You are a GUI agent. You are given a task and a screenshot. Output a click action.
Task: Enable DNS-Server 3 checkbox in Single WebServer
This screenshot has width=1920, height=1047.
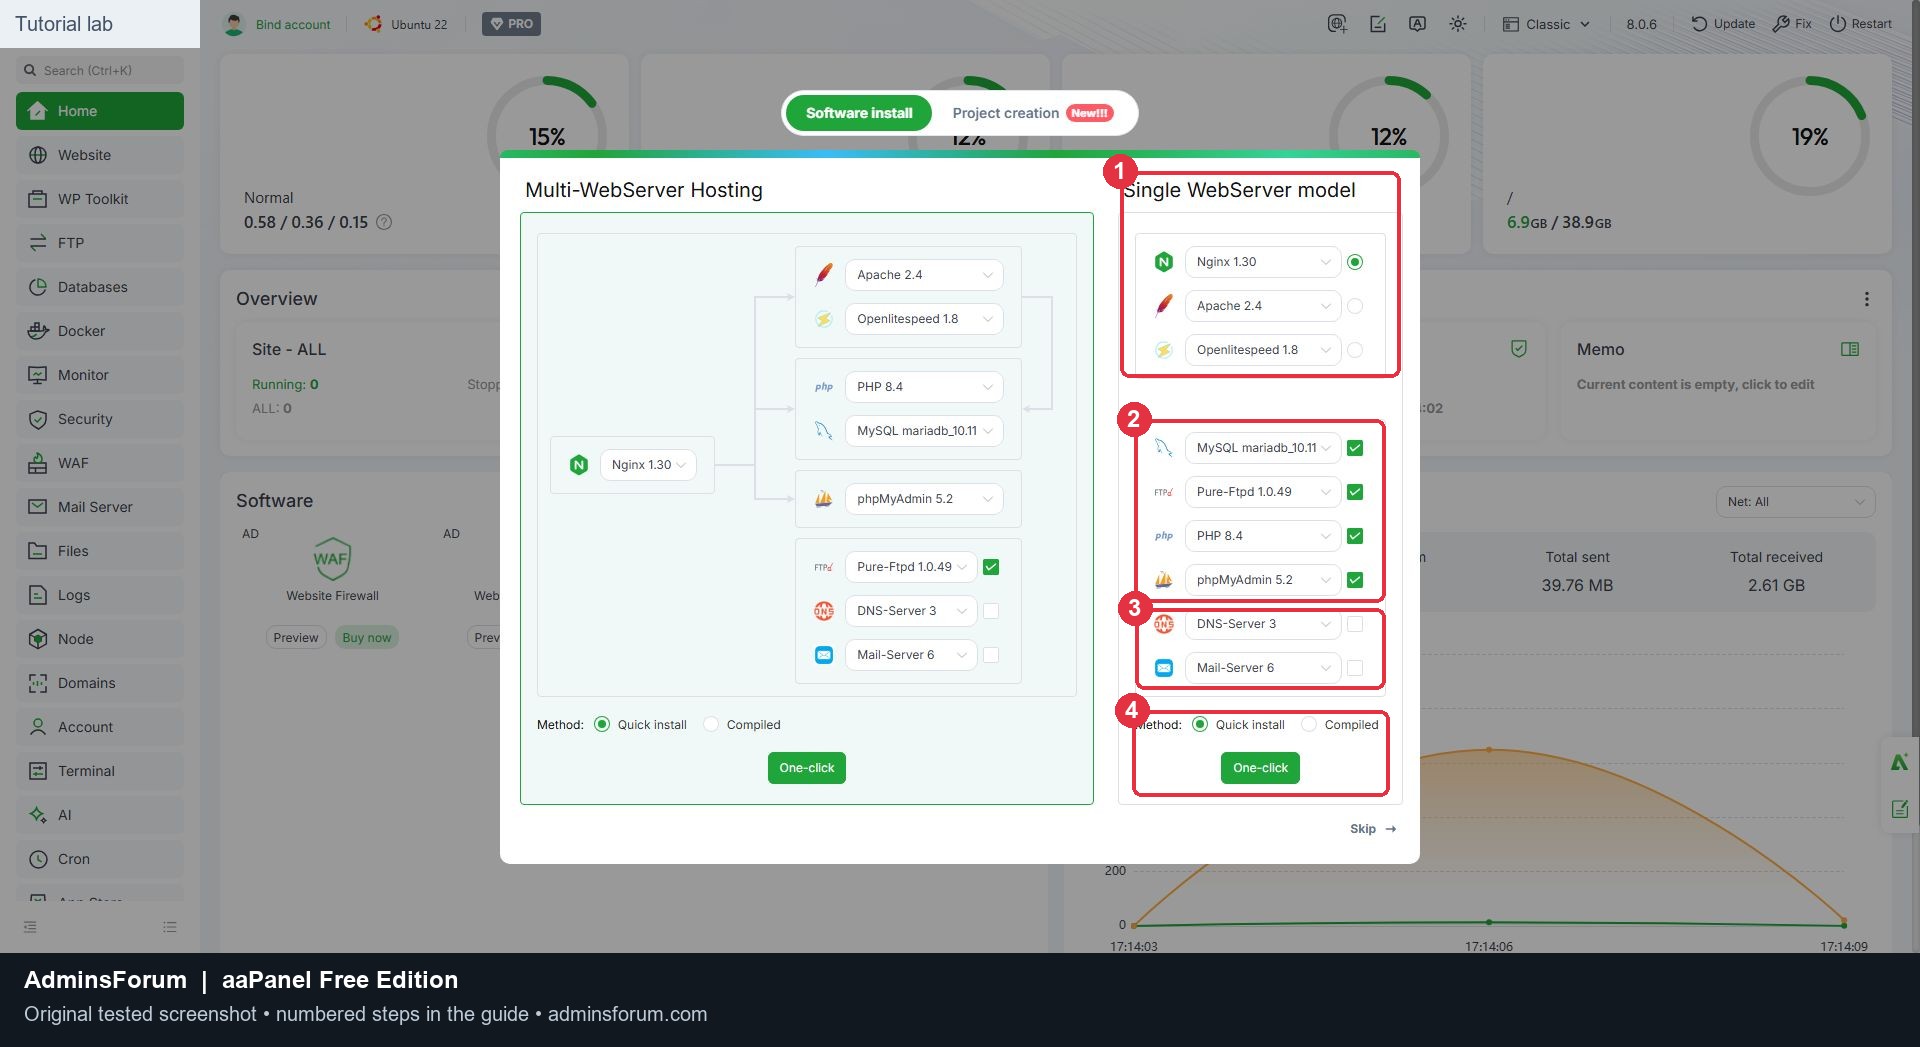(1355, 624)
